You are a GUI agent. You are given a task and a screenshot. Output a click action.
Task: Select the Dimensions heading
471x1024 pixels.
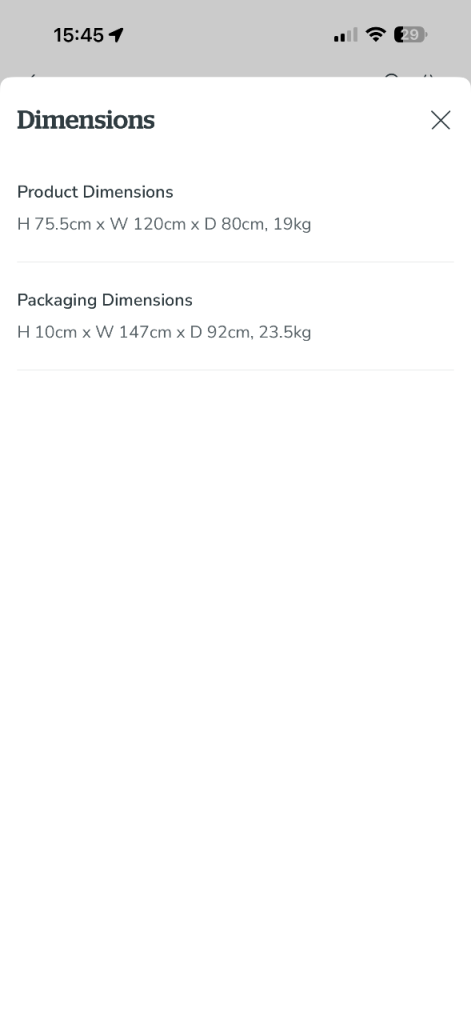click(86, 120)
